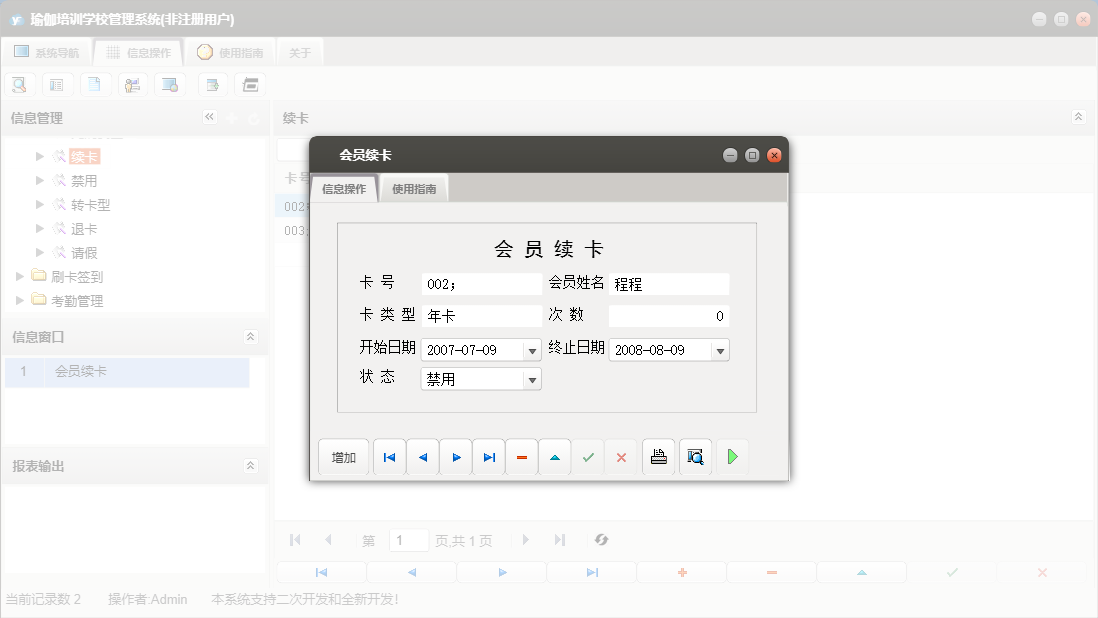Select the magnifier search icon on the toolbar
1098x618 pixels.
tap(19, 84)
